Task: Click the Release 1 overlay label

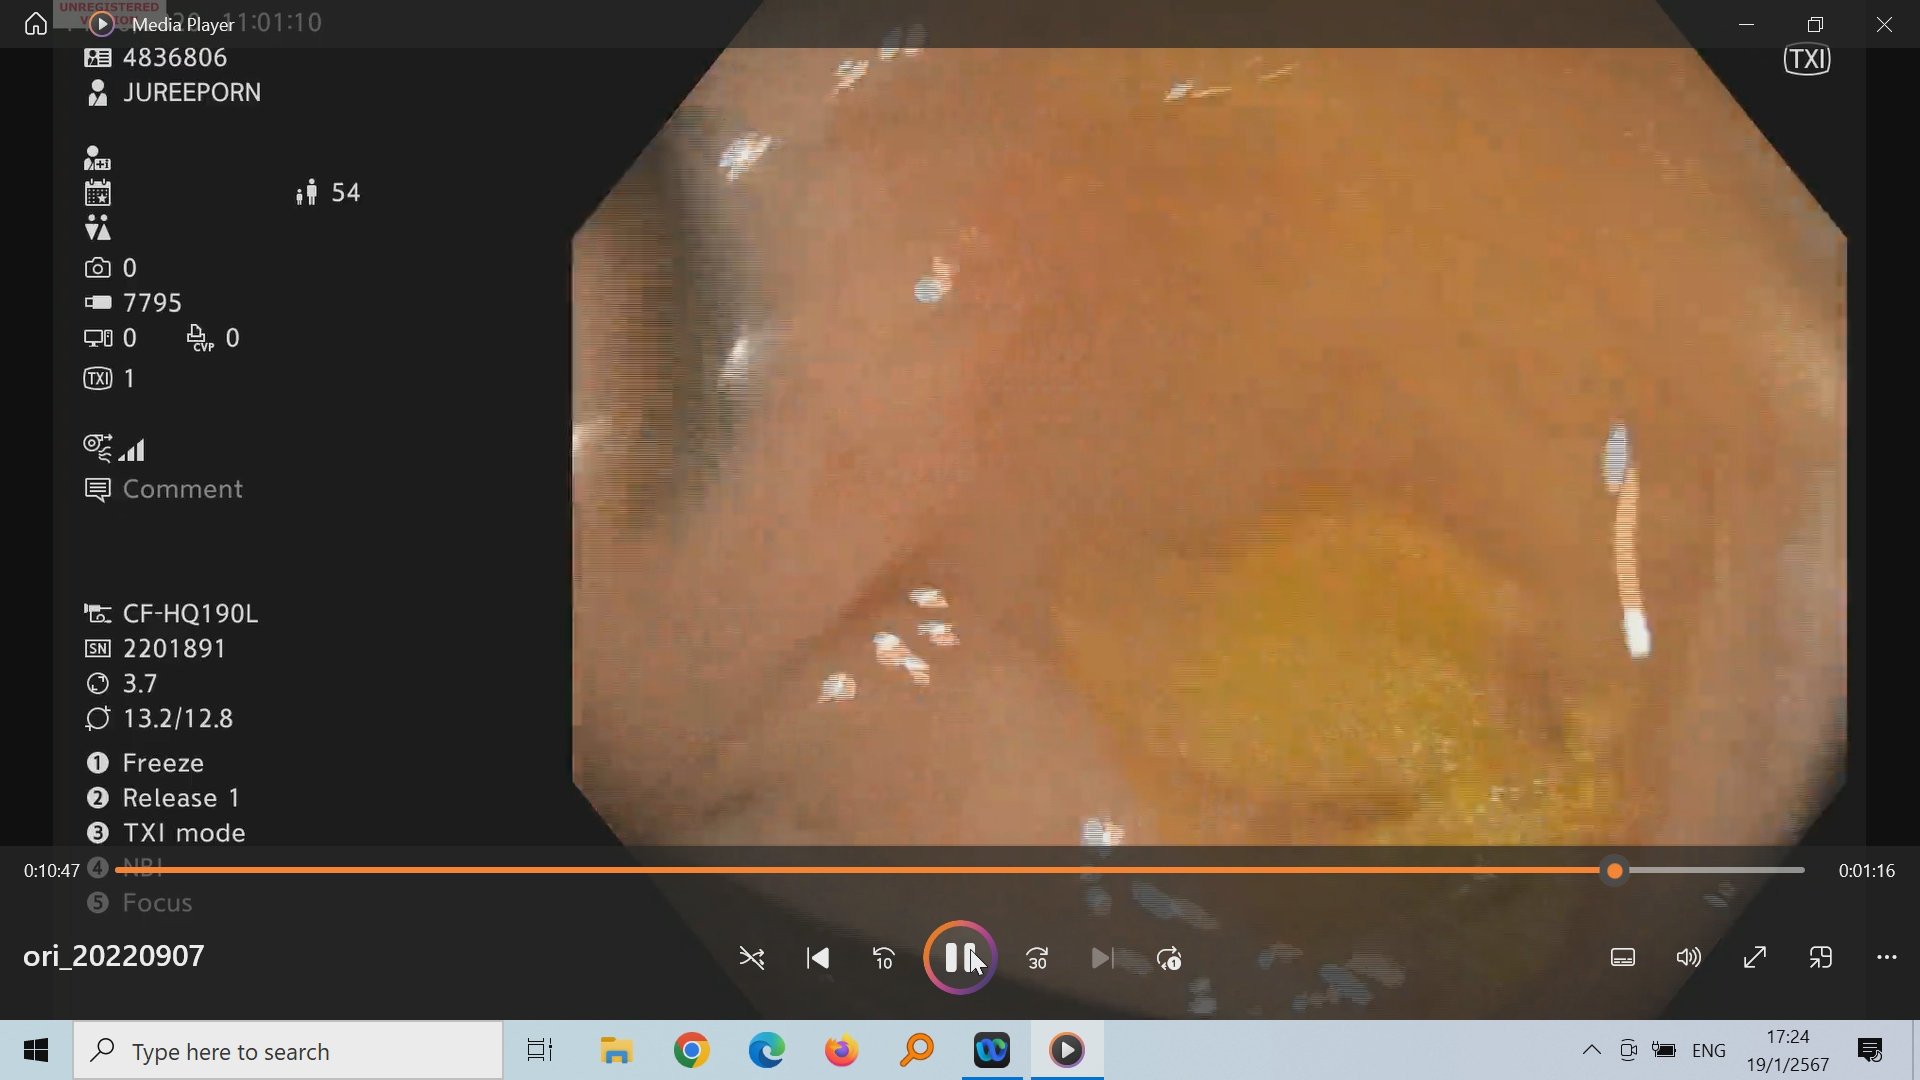Action: coord(181,798)
